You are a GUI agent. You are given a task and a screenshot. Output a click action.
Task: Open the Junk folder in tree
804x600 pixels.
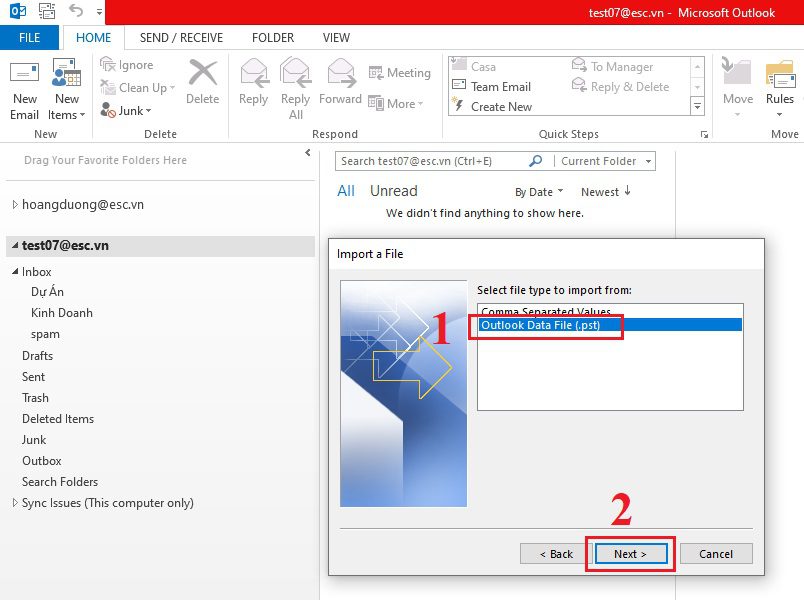tap(34, 439)
